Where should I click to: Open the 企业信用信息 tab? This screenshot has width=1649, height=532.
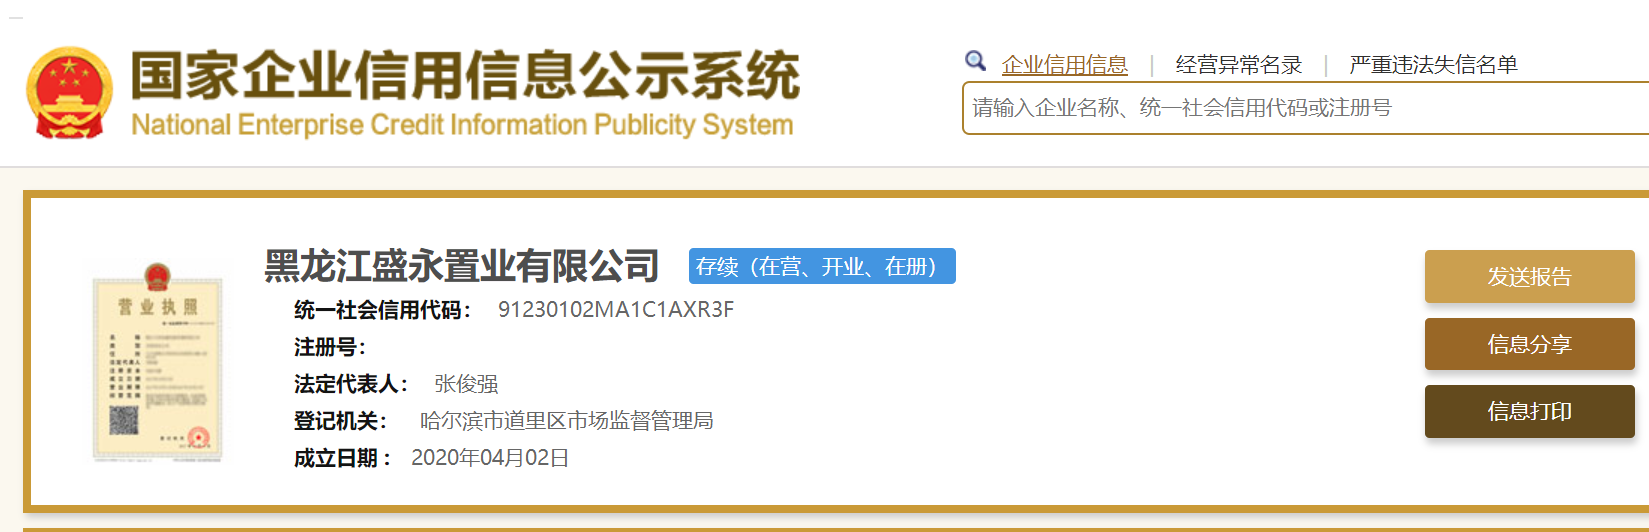[x=1064, y=65]
